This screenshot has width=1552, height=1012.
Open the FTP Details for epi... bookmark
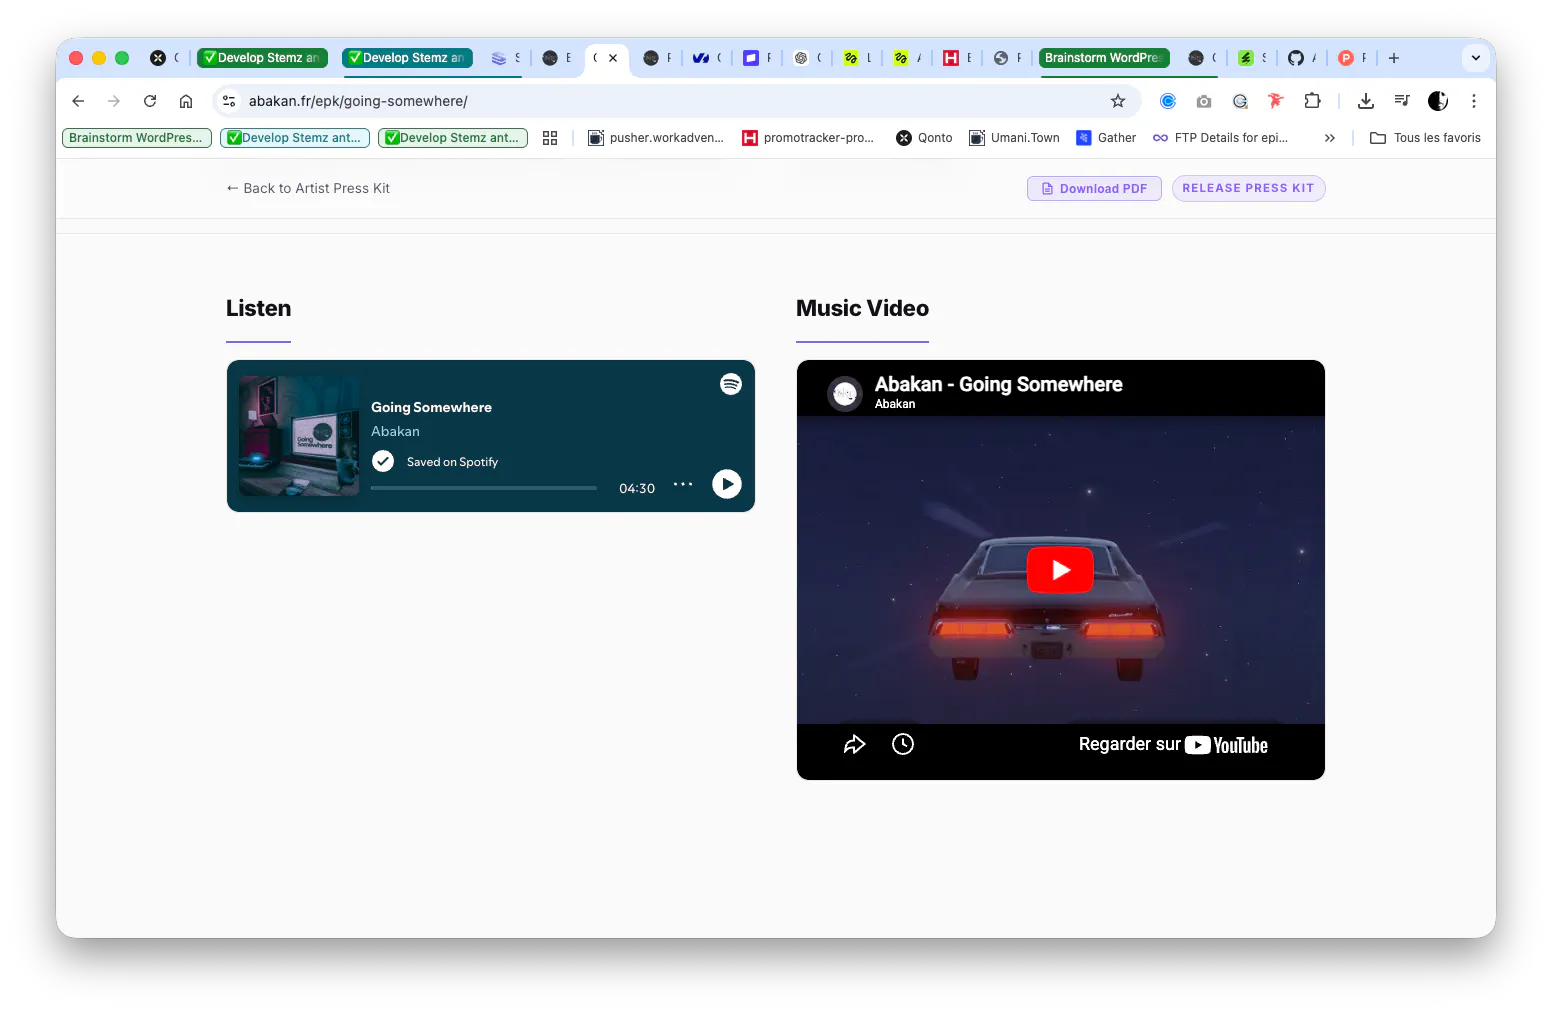tap(1220, 138)
